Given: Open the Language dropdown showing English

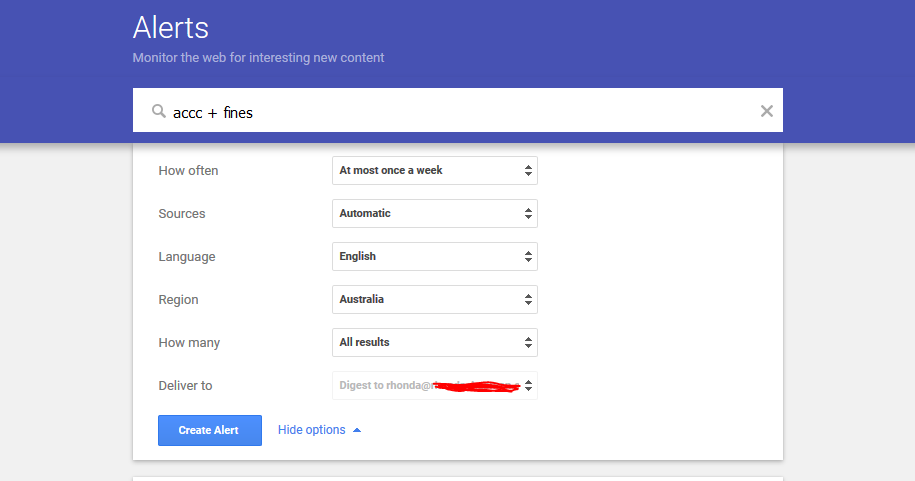Looking at the screenshot, I should point(434,257).
